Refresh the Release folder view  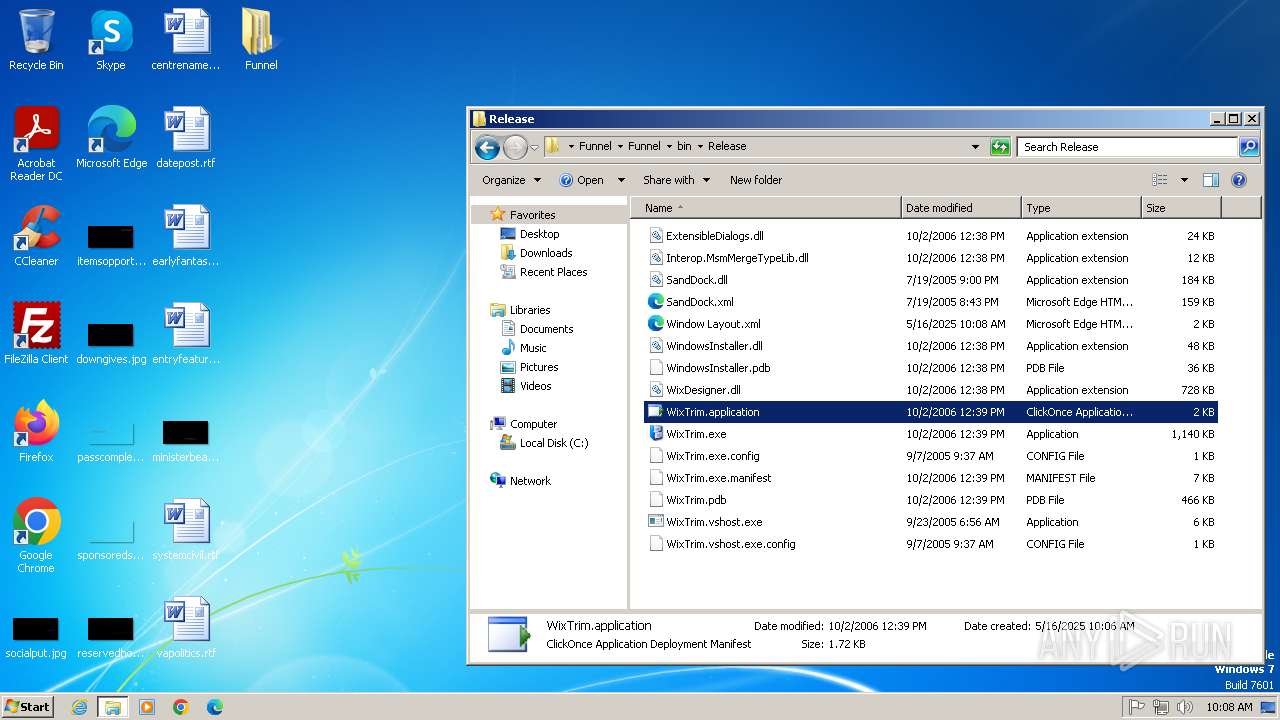(x=1000, y=147)
